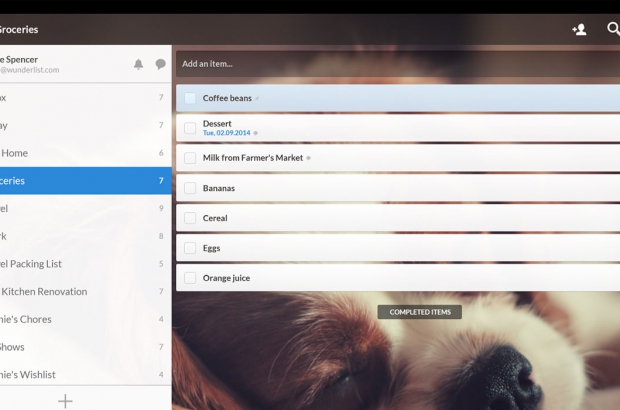The height and width of the screenshot is (410, 620).
Task: Open the share list add-person icon
Action: pos(579,29)
